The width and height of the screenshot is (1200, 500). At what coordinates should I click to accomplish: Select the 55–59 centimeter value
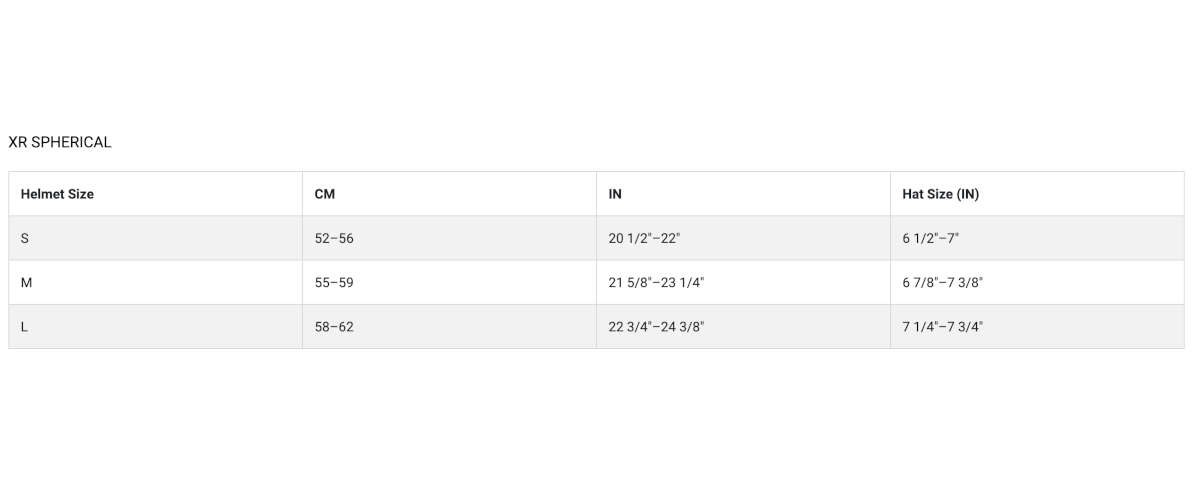(334, 283)
